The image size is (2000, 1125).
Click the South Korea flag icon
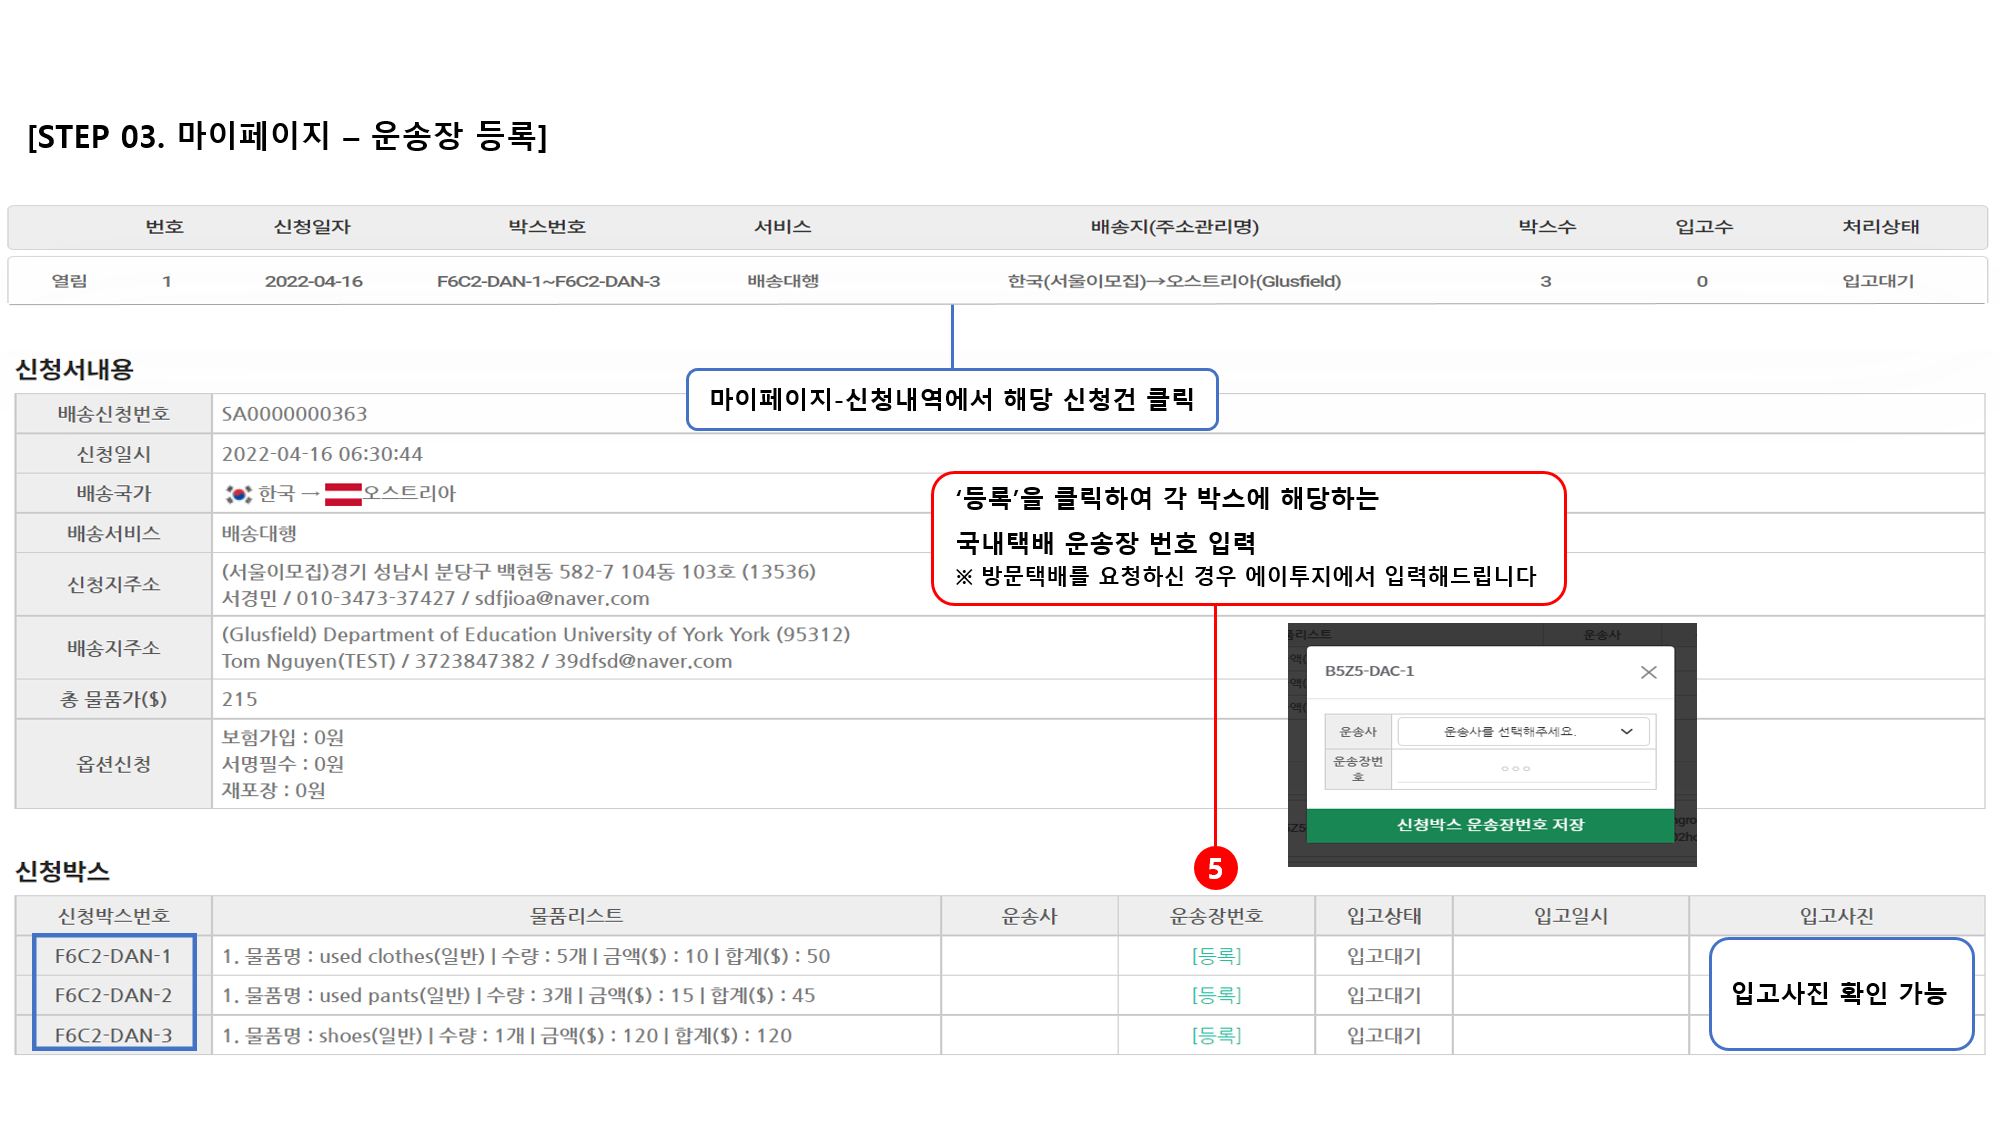coord(238,494)
